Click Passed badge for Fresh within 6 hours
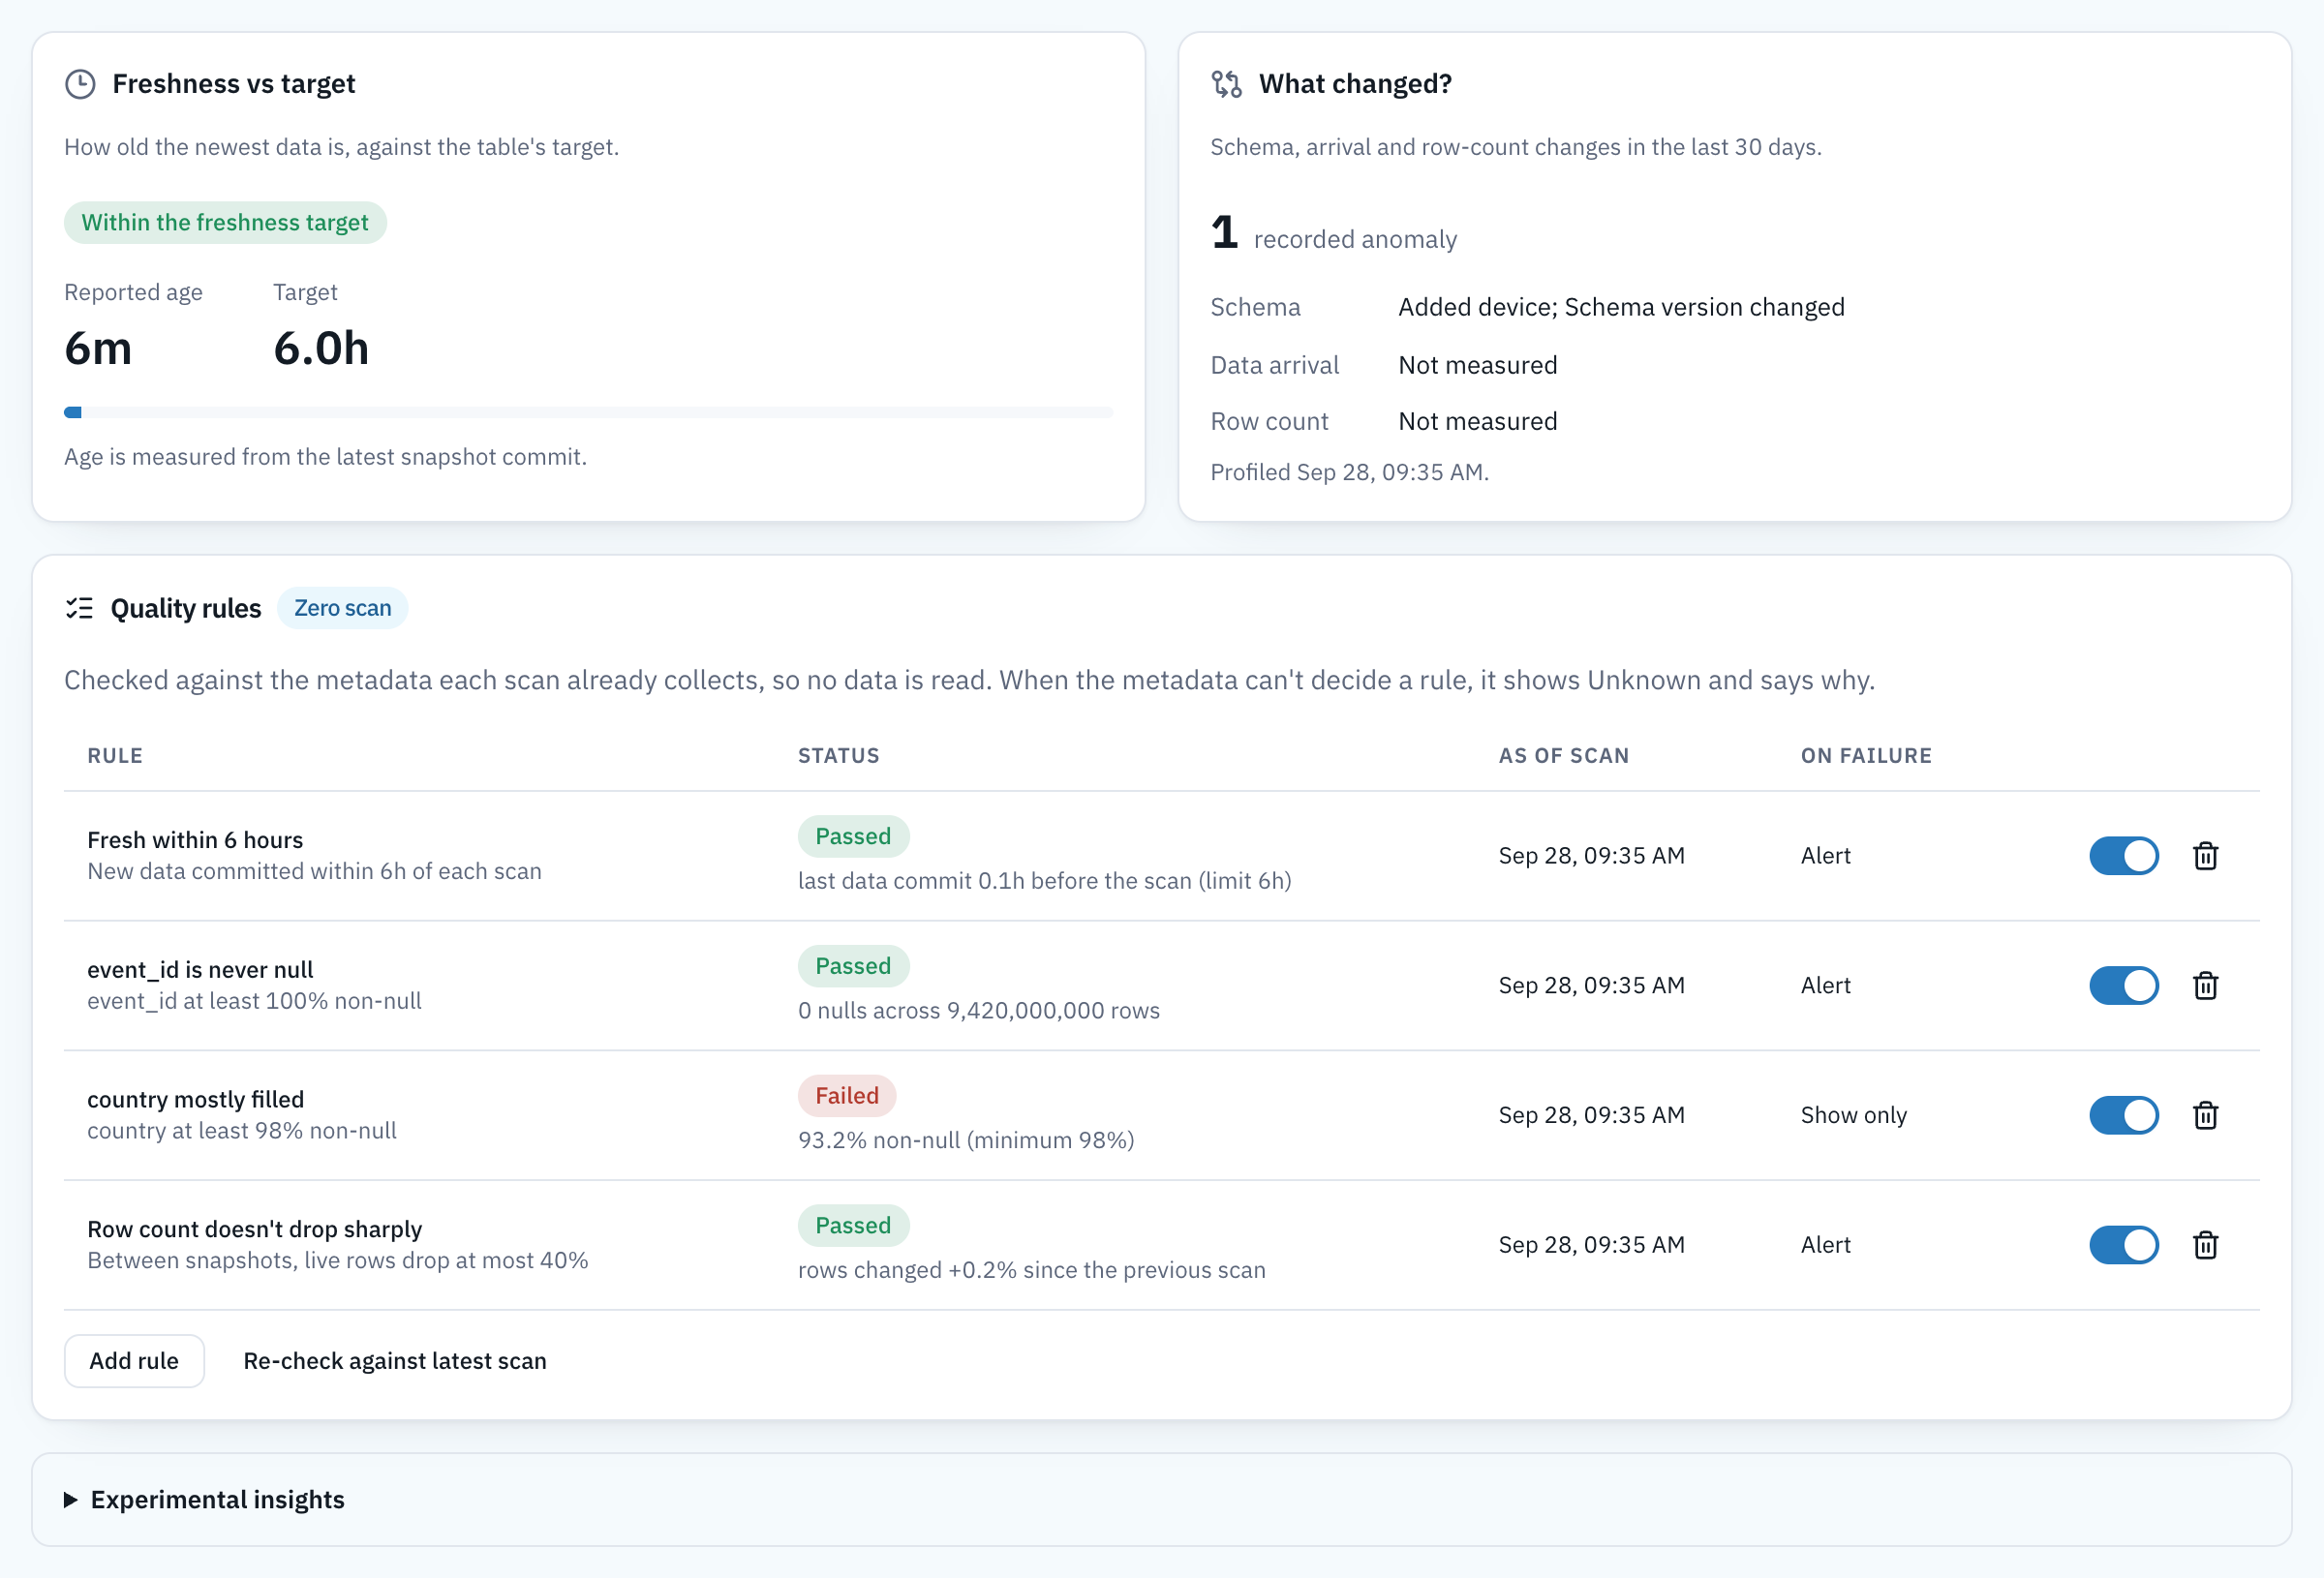 pyautogui.click(x=853, y=836)
